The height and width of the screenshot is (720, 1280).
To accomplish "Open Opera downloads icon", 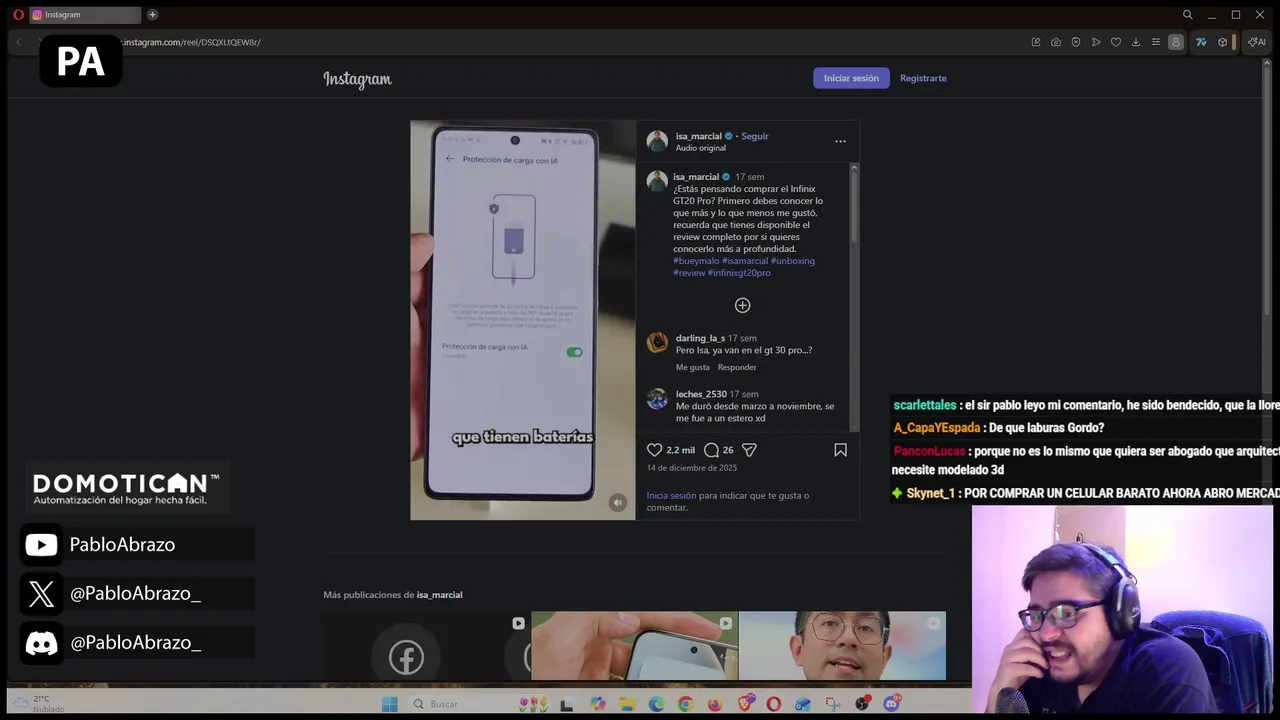I will click(x=1136, y=42).
